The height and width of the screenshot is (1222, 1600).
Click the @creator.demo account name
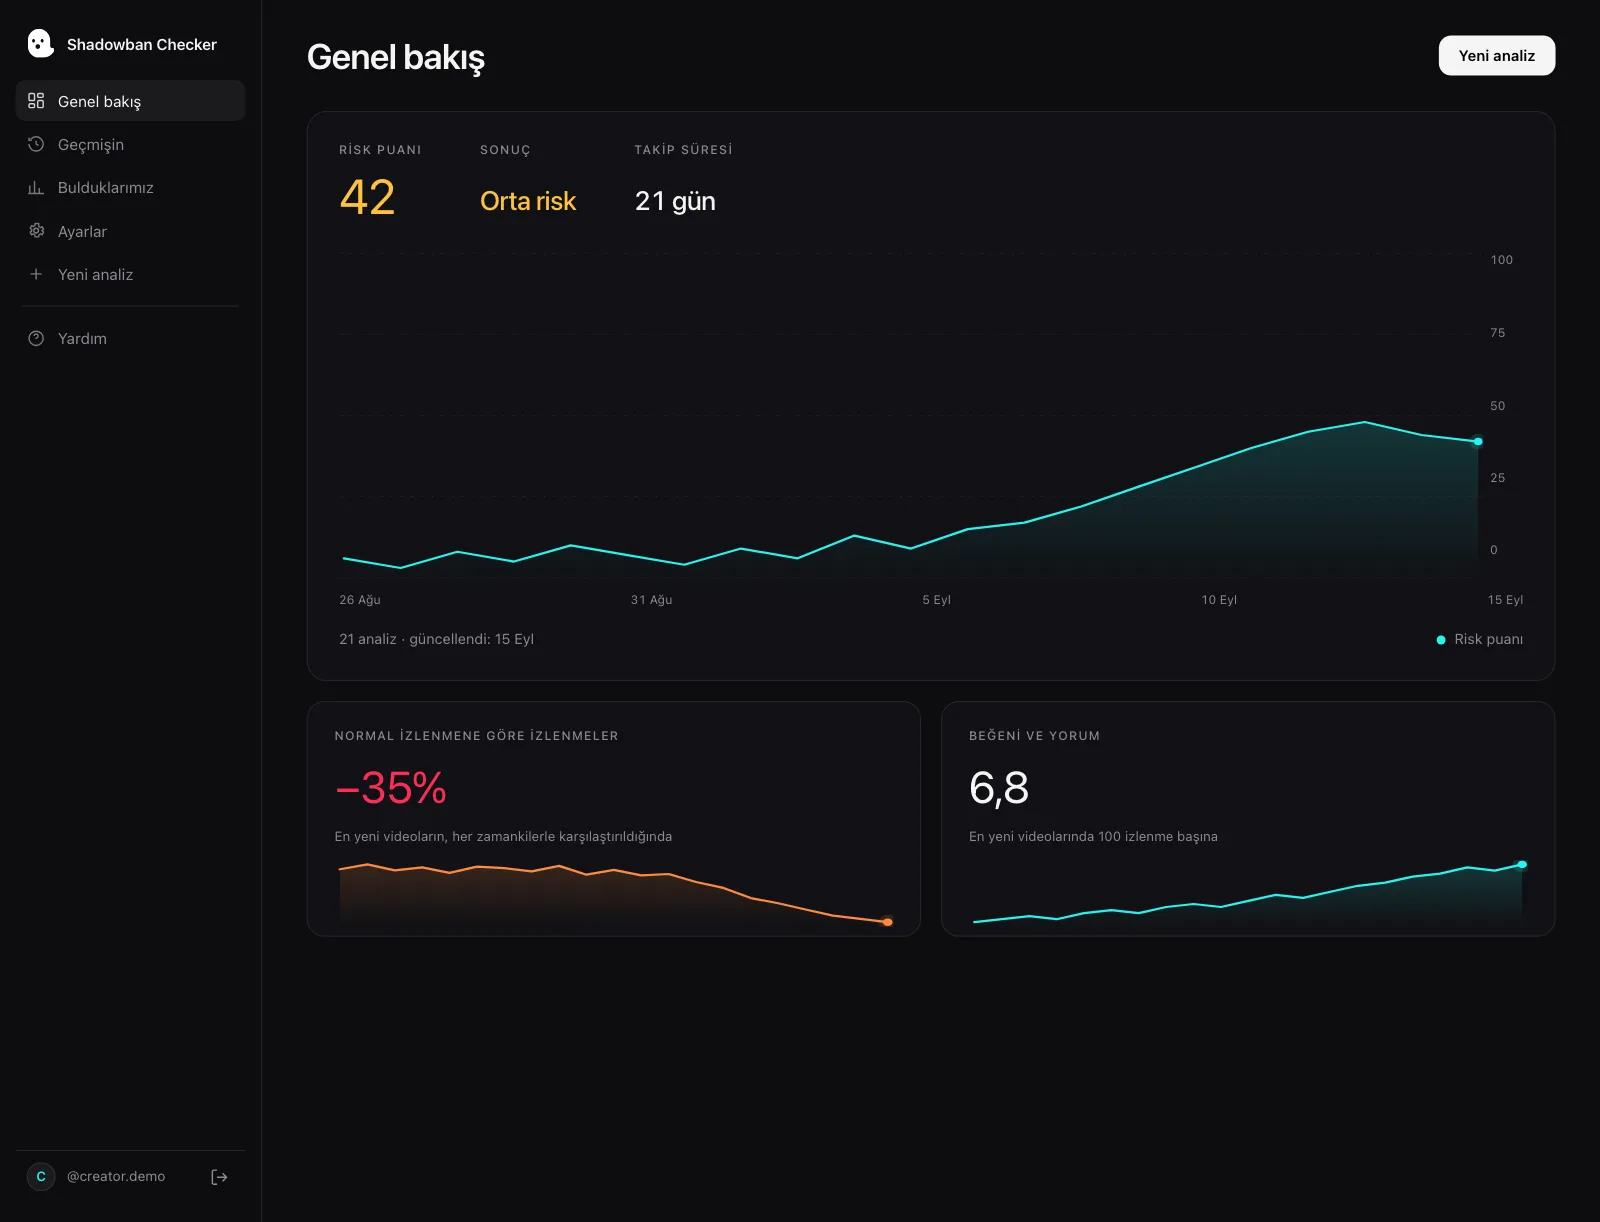pos(116,1176)
